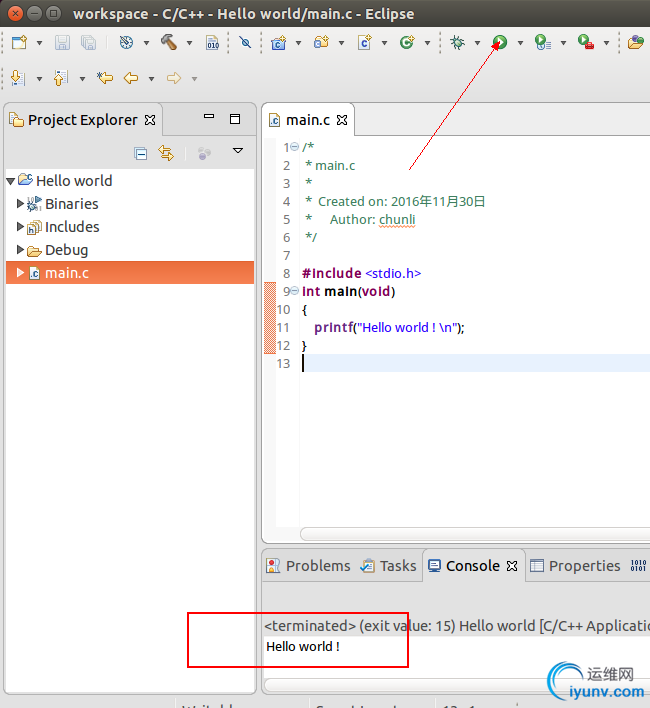Expand the Binaries folder

click(20, 204)
